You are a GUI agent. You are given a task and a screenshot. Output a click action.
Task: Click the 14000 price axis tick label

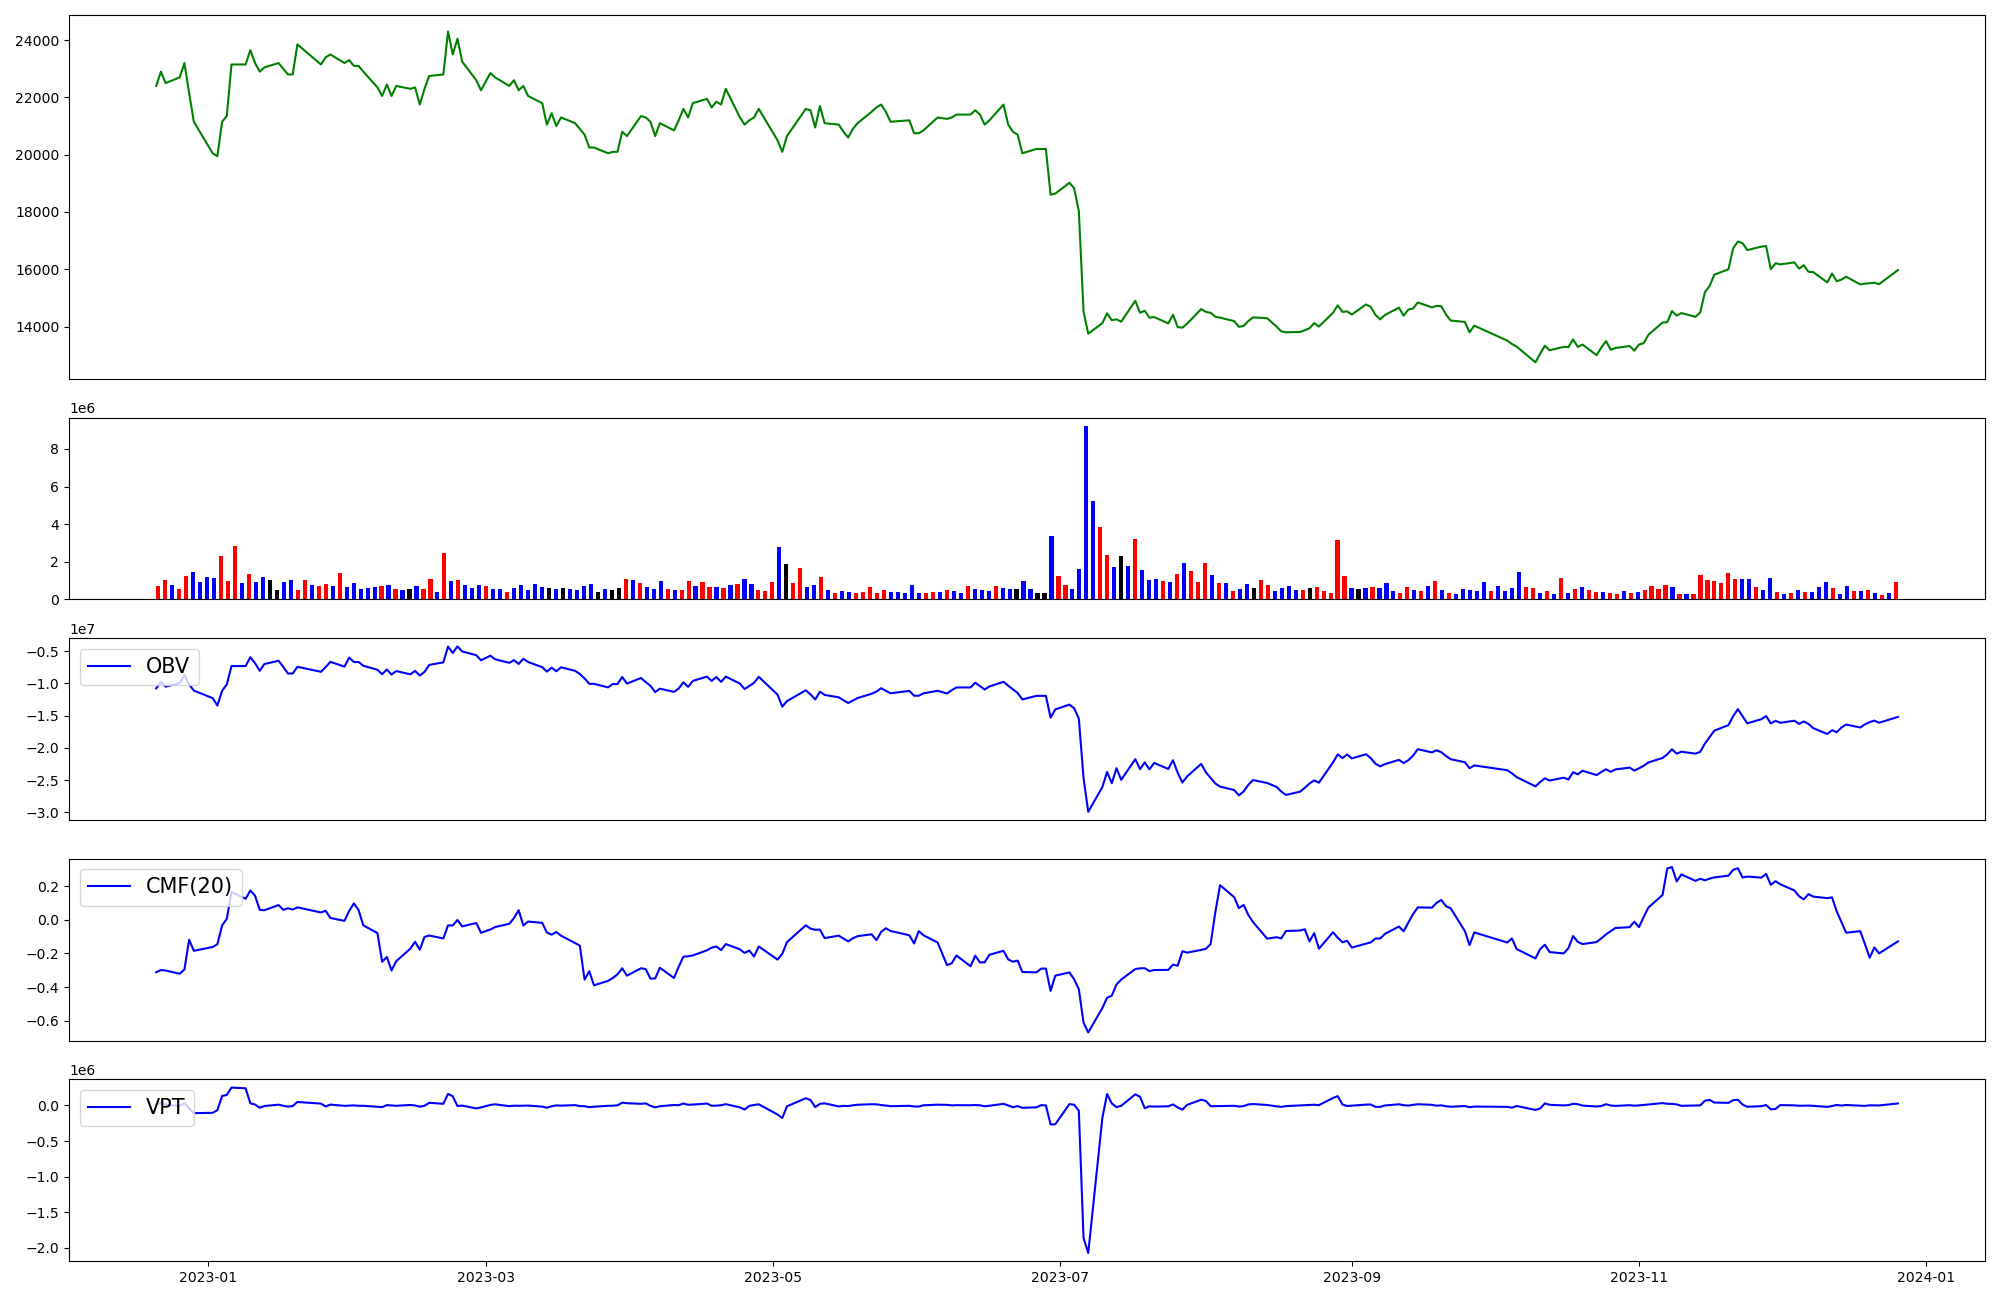(x=37, y=327)
